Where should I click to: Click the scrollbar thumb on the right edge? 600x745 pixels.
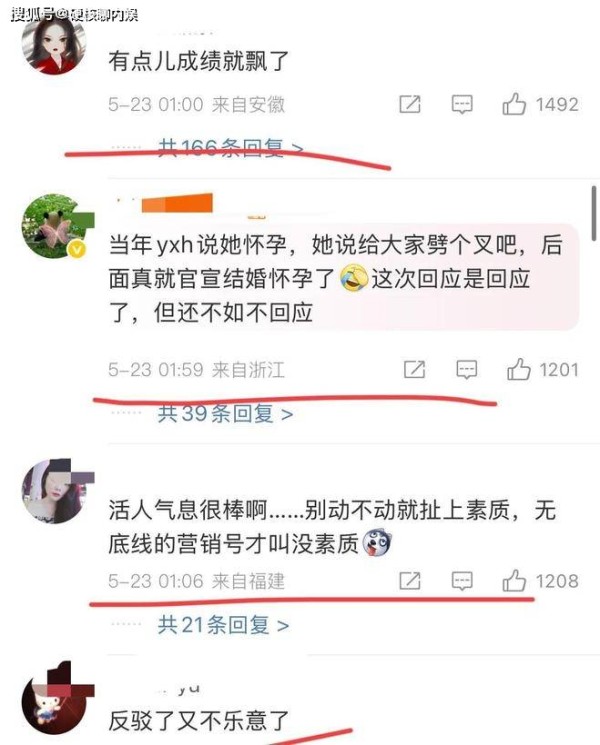pos(593,214)
